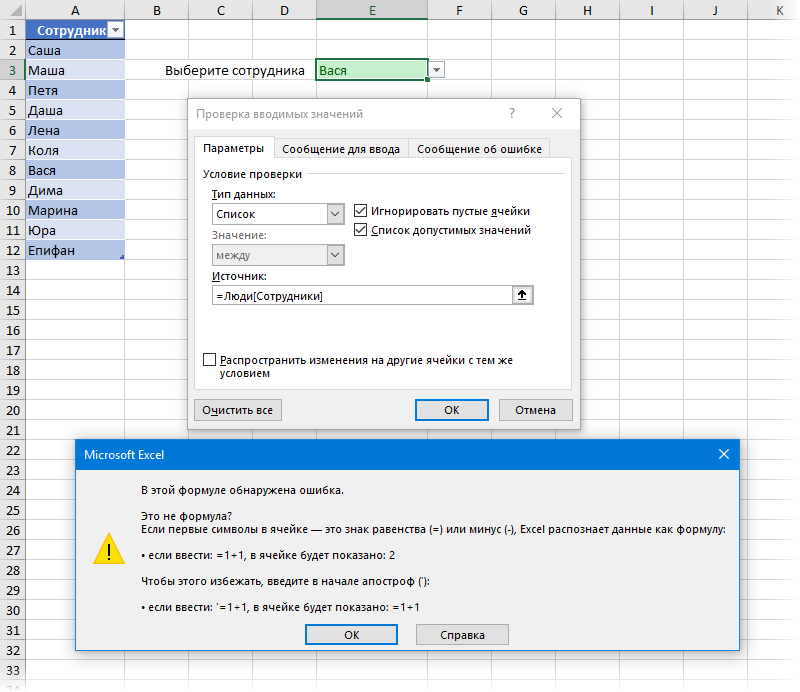Click the help question mark in the validation dialog
Screen dimensions: 800x692
point(512,113)
